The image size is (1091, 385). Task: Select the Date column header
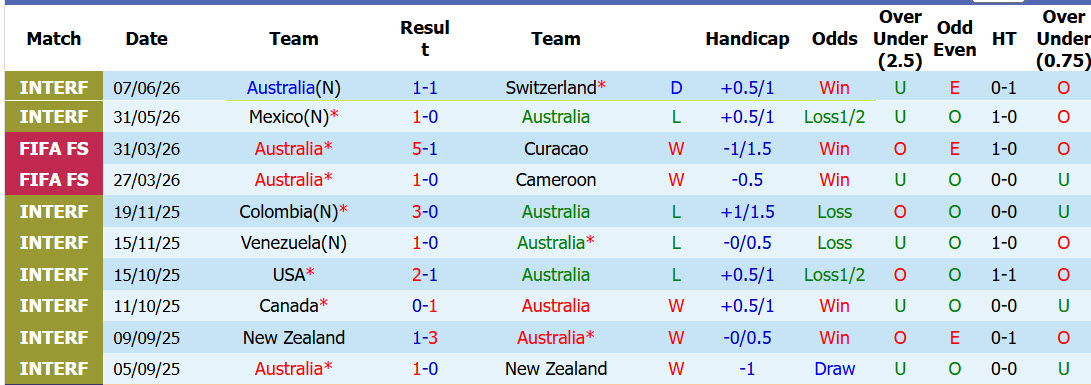click(147, 39)
